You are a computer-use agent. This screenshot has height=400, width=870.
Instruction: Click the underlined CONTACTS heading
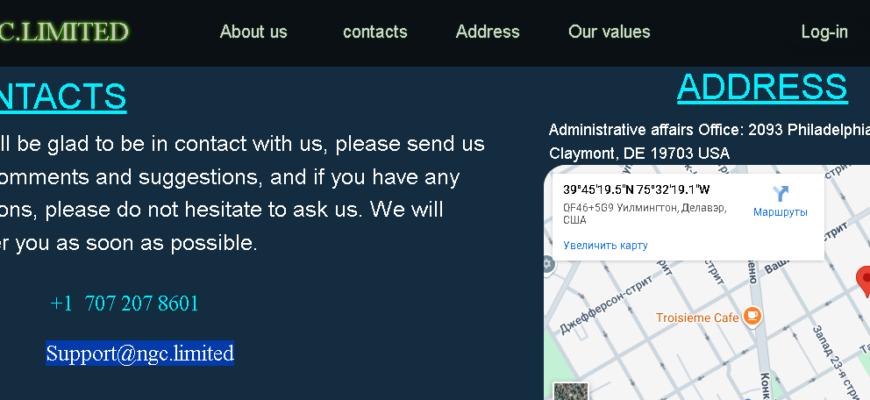pyautogui.click(x=63, y=97)
